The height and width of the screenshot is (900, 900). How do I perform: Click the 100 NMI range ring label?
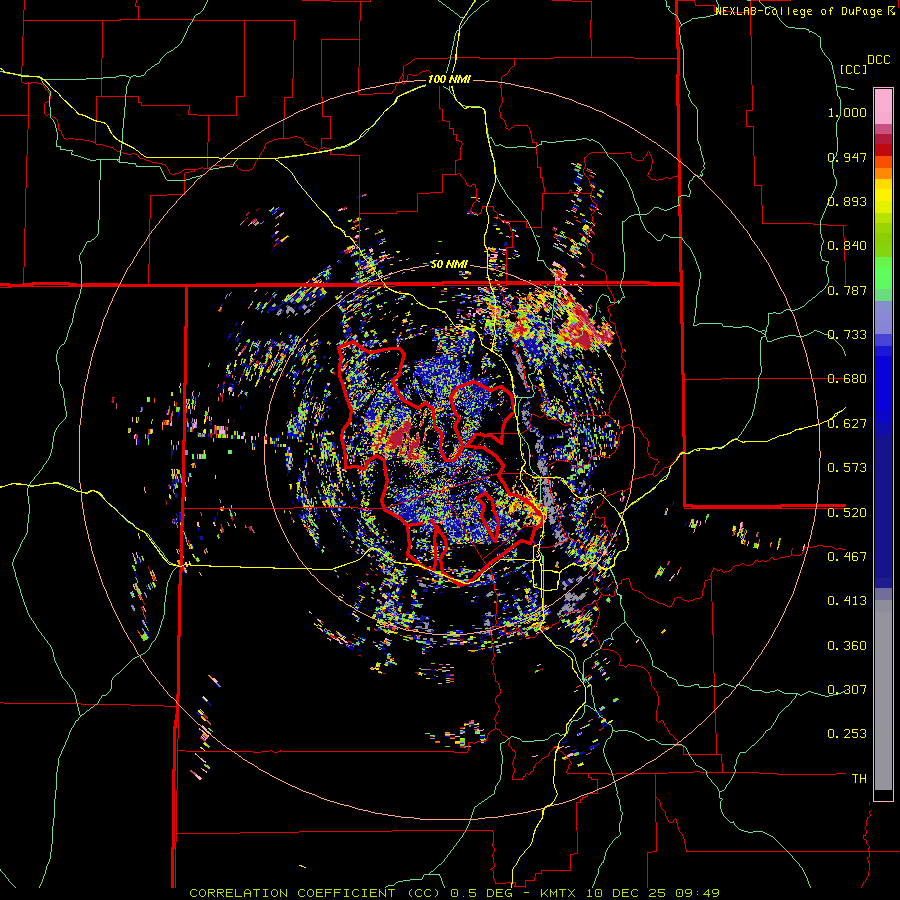[449, 79]
